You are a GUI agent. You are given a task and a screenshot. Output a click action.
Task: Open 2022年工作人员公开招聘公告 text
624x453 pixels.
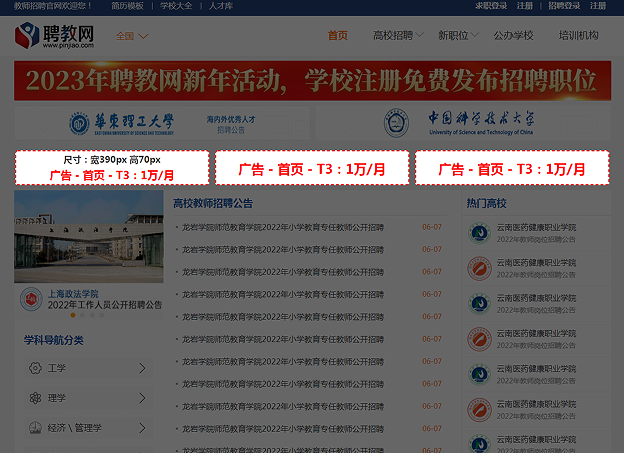pyautogui.click(x=105, y=305)
